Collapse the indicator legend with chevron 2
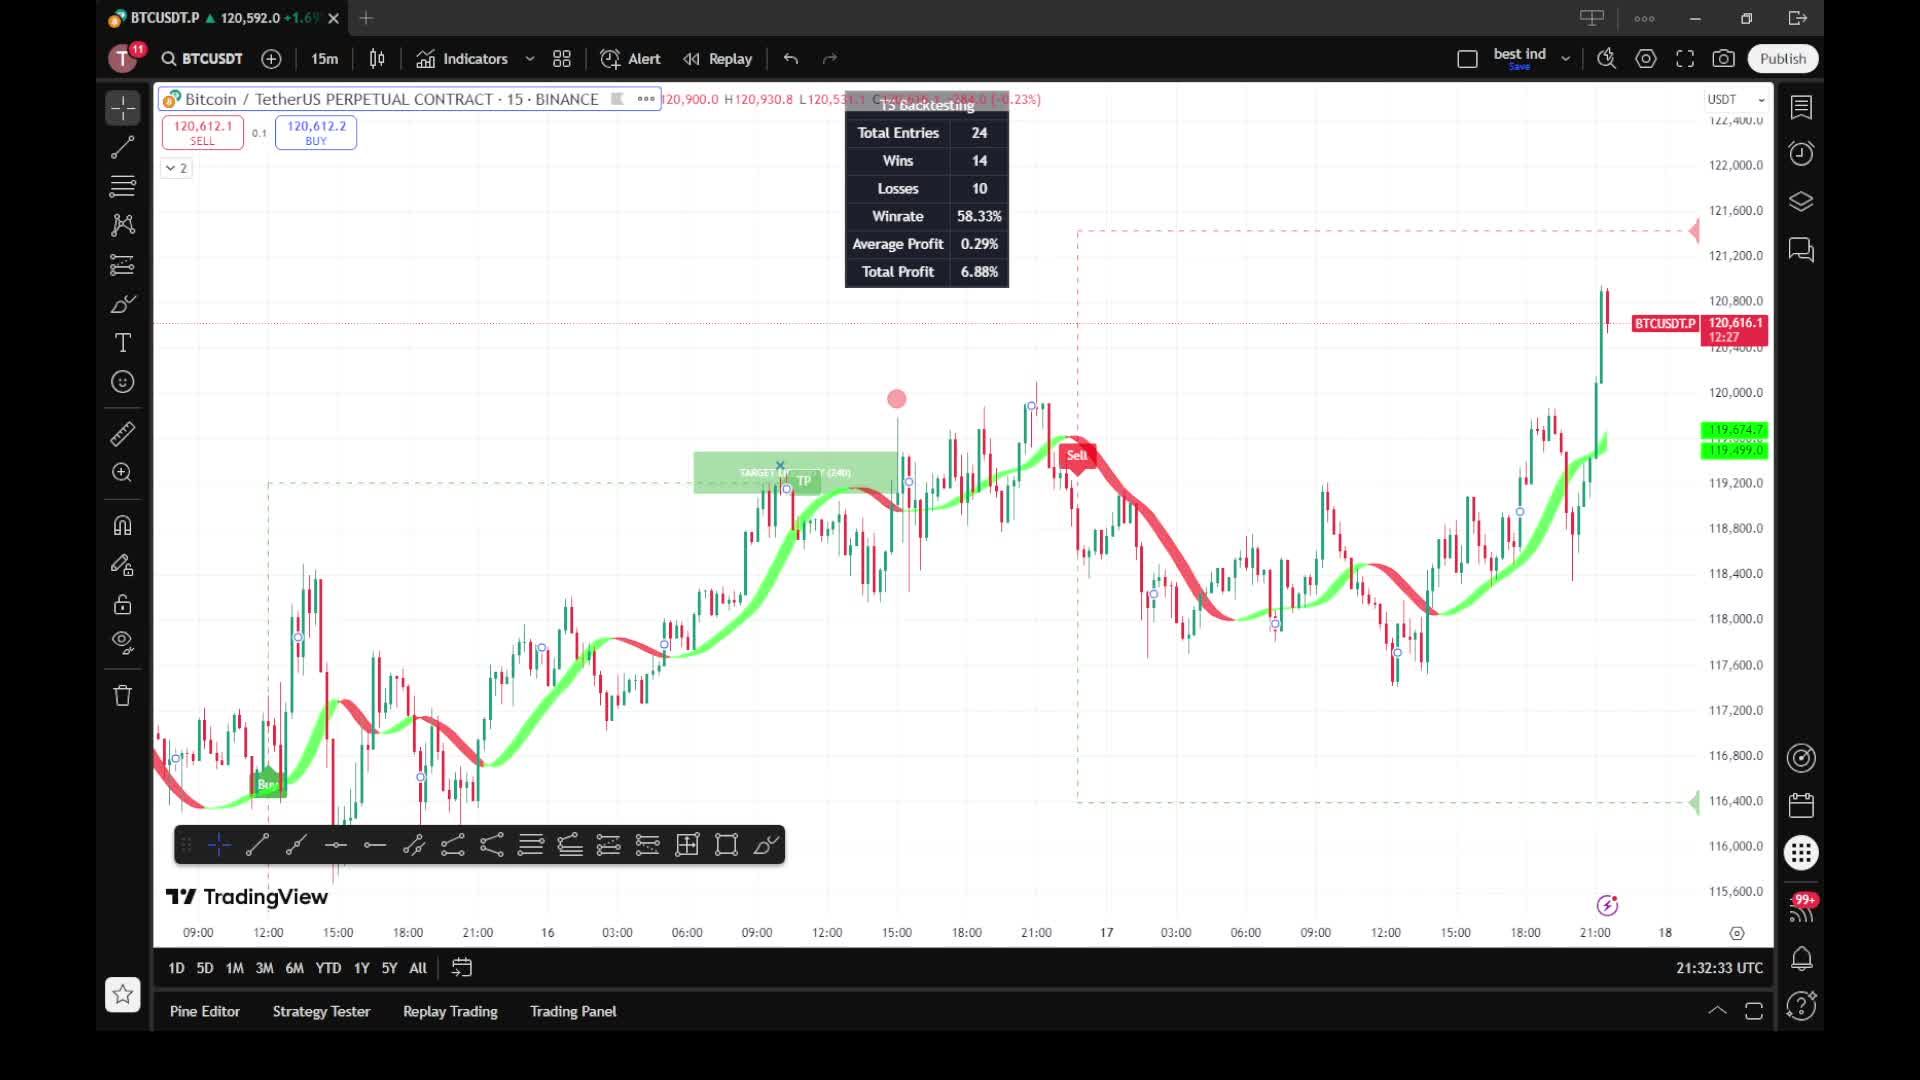Viewport: 1920px width, 1080px height. coord(176,168)
